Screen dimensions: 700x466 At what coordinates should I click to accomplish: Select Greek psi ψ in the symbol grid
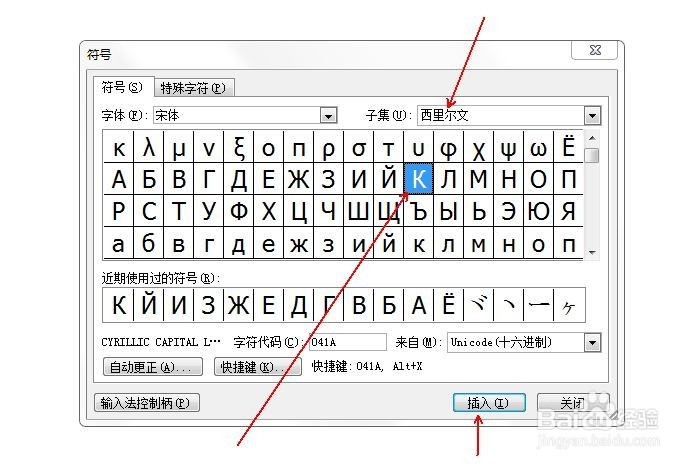click(x=508, y=147)
